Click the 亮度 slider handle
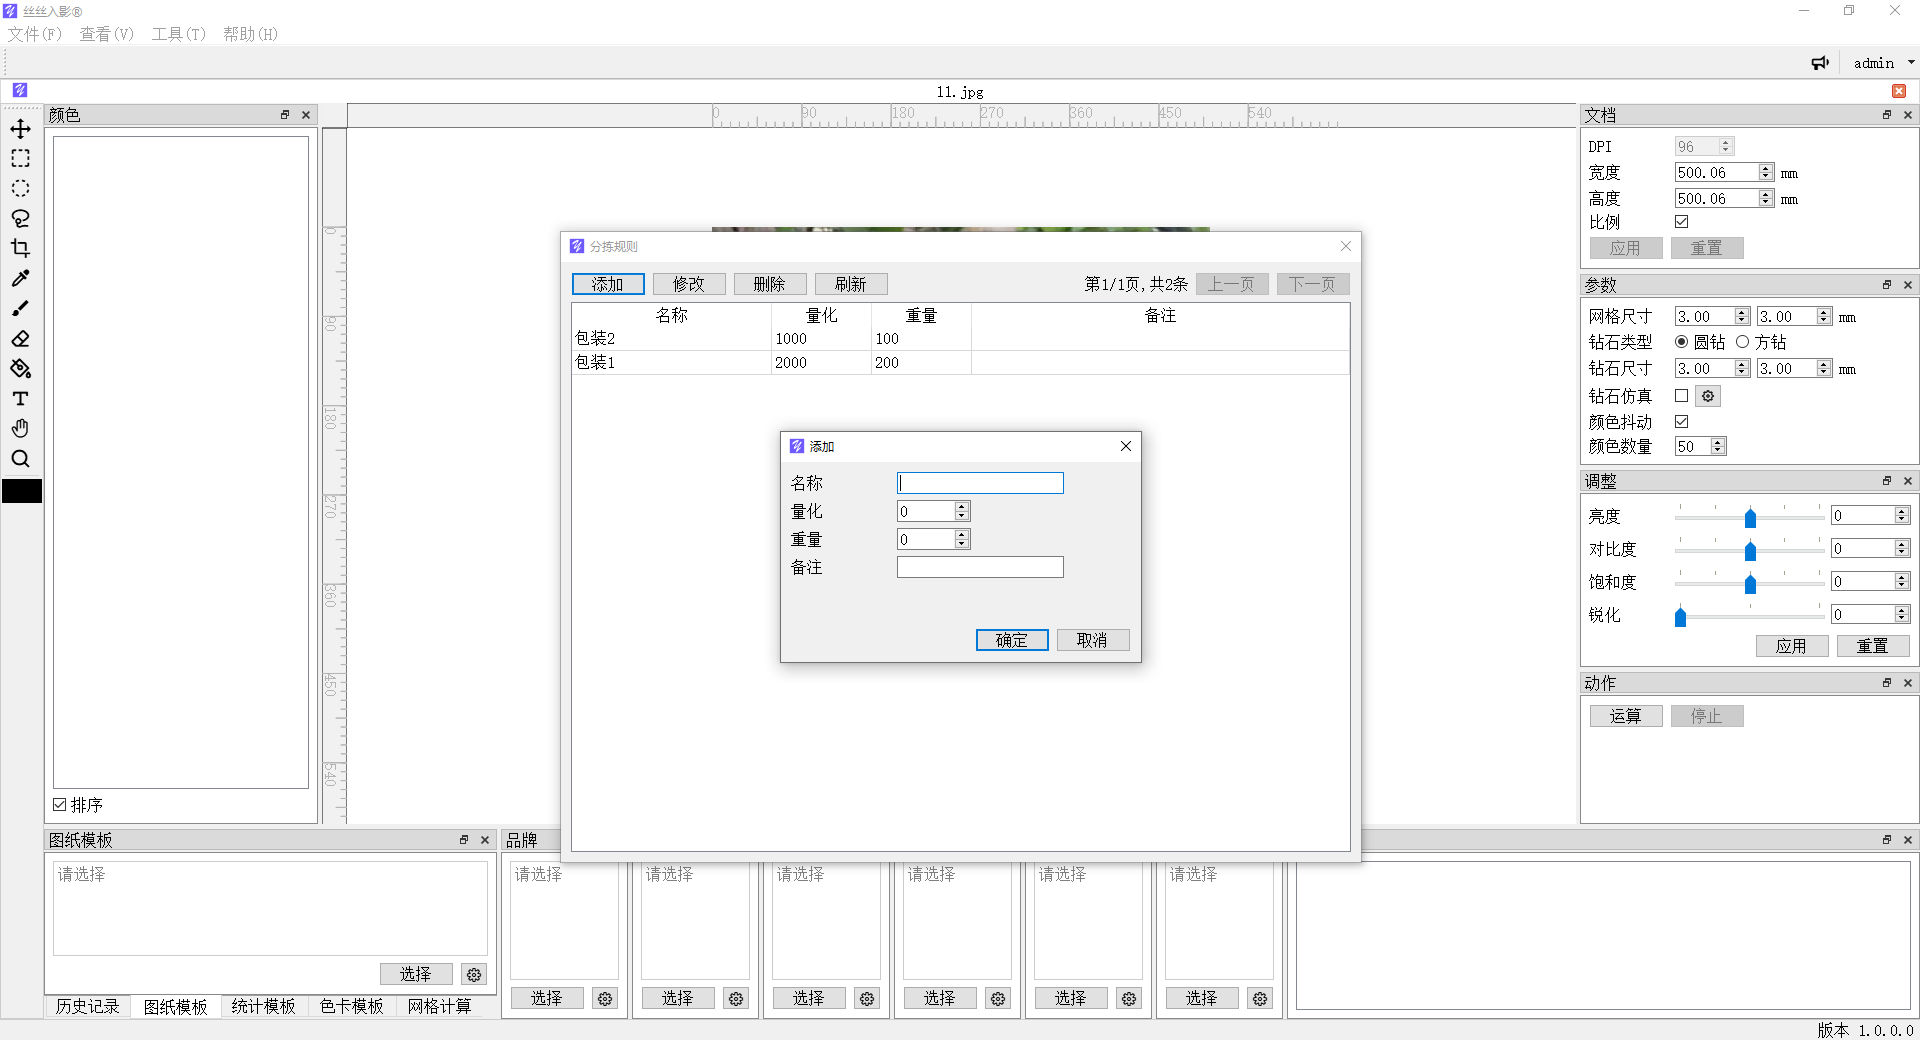The height and width of the screenshot is (1040, 1920). click(x=1750, y=517)
